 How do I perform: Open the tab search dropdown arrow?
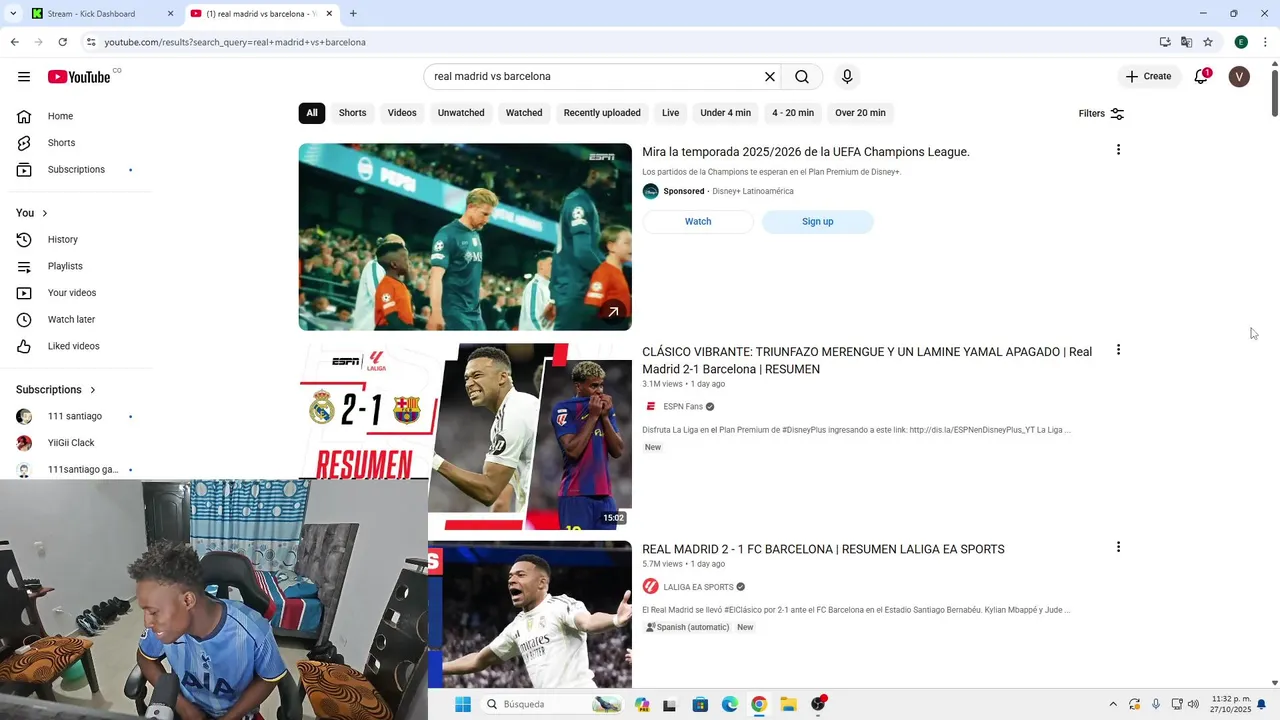pyautogui.click(x=13, y=14)
